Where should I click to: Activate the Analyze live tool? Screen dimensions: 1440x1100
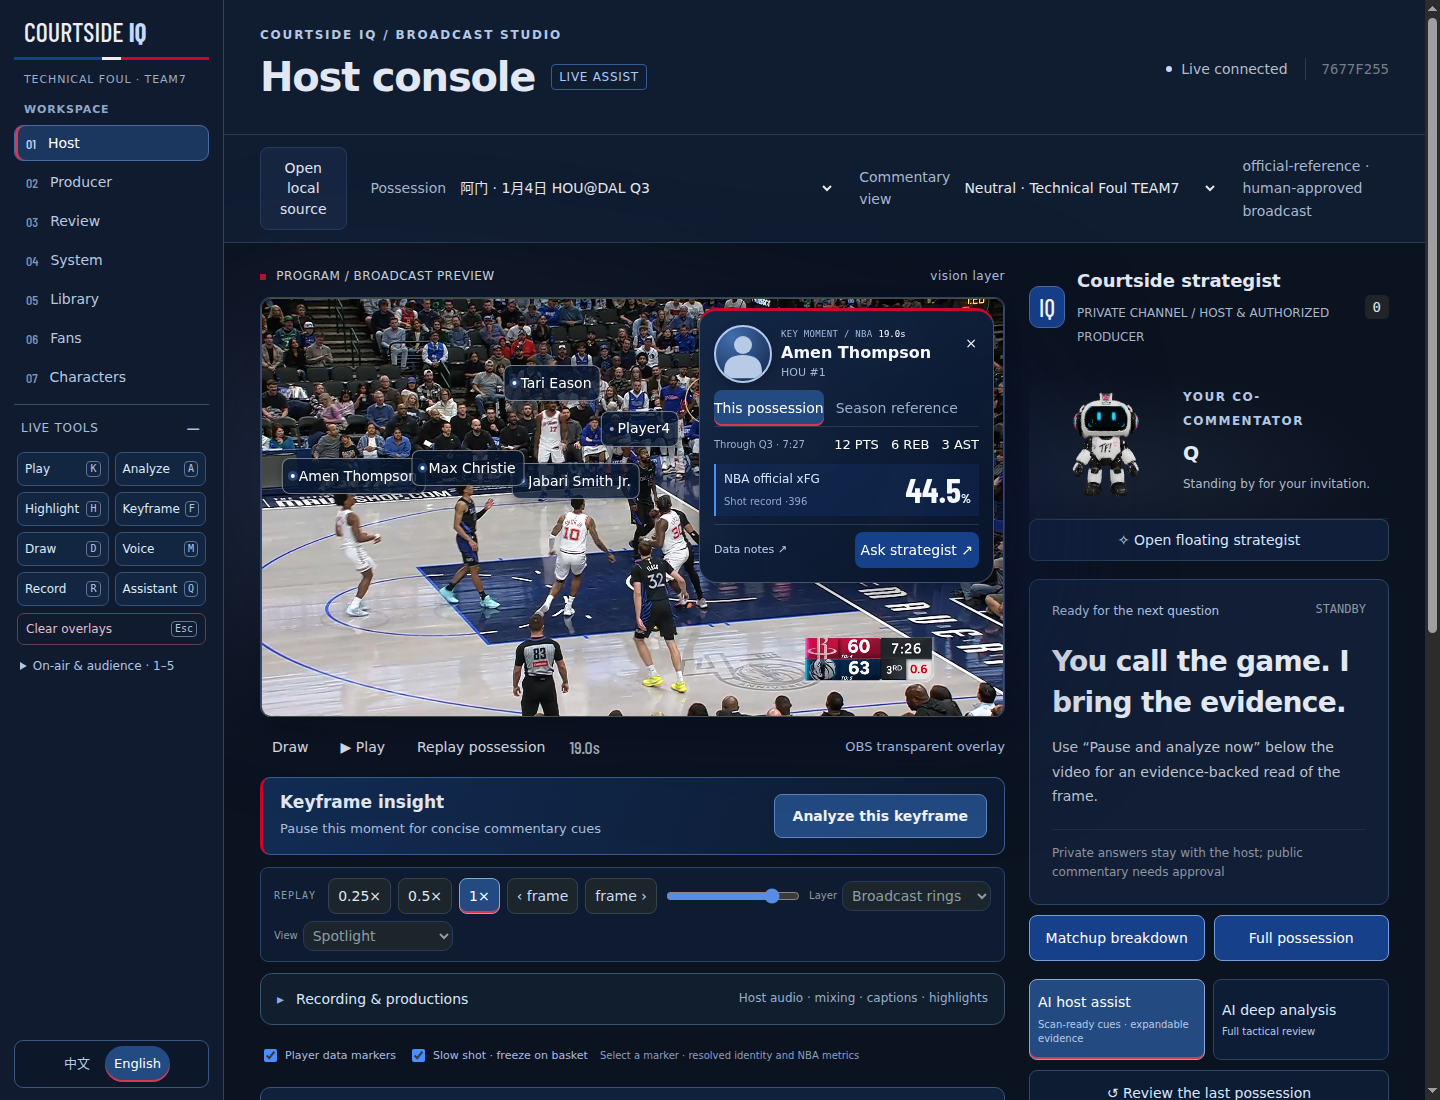(160, 469)
